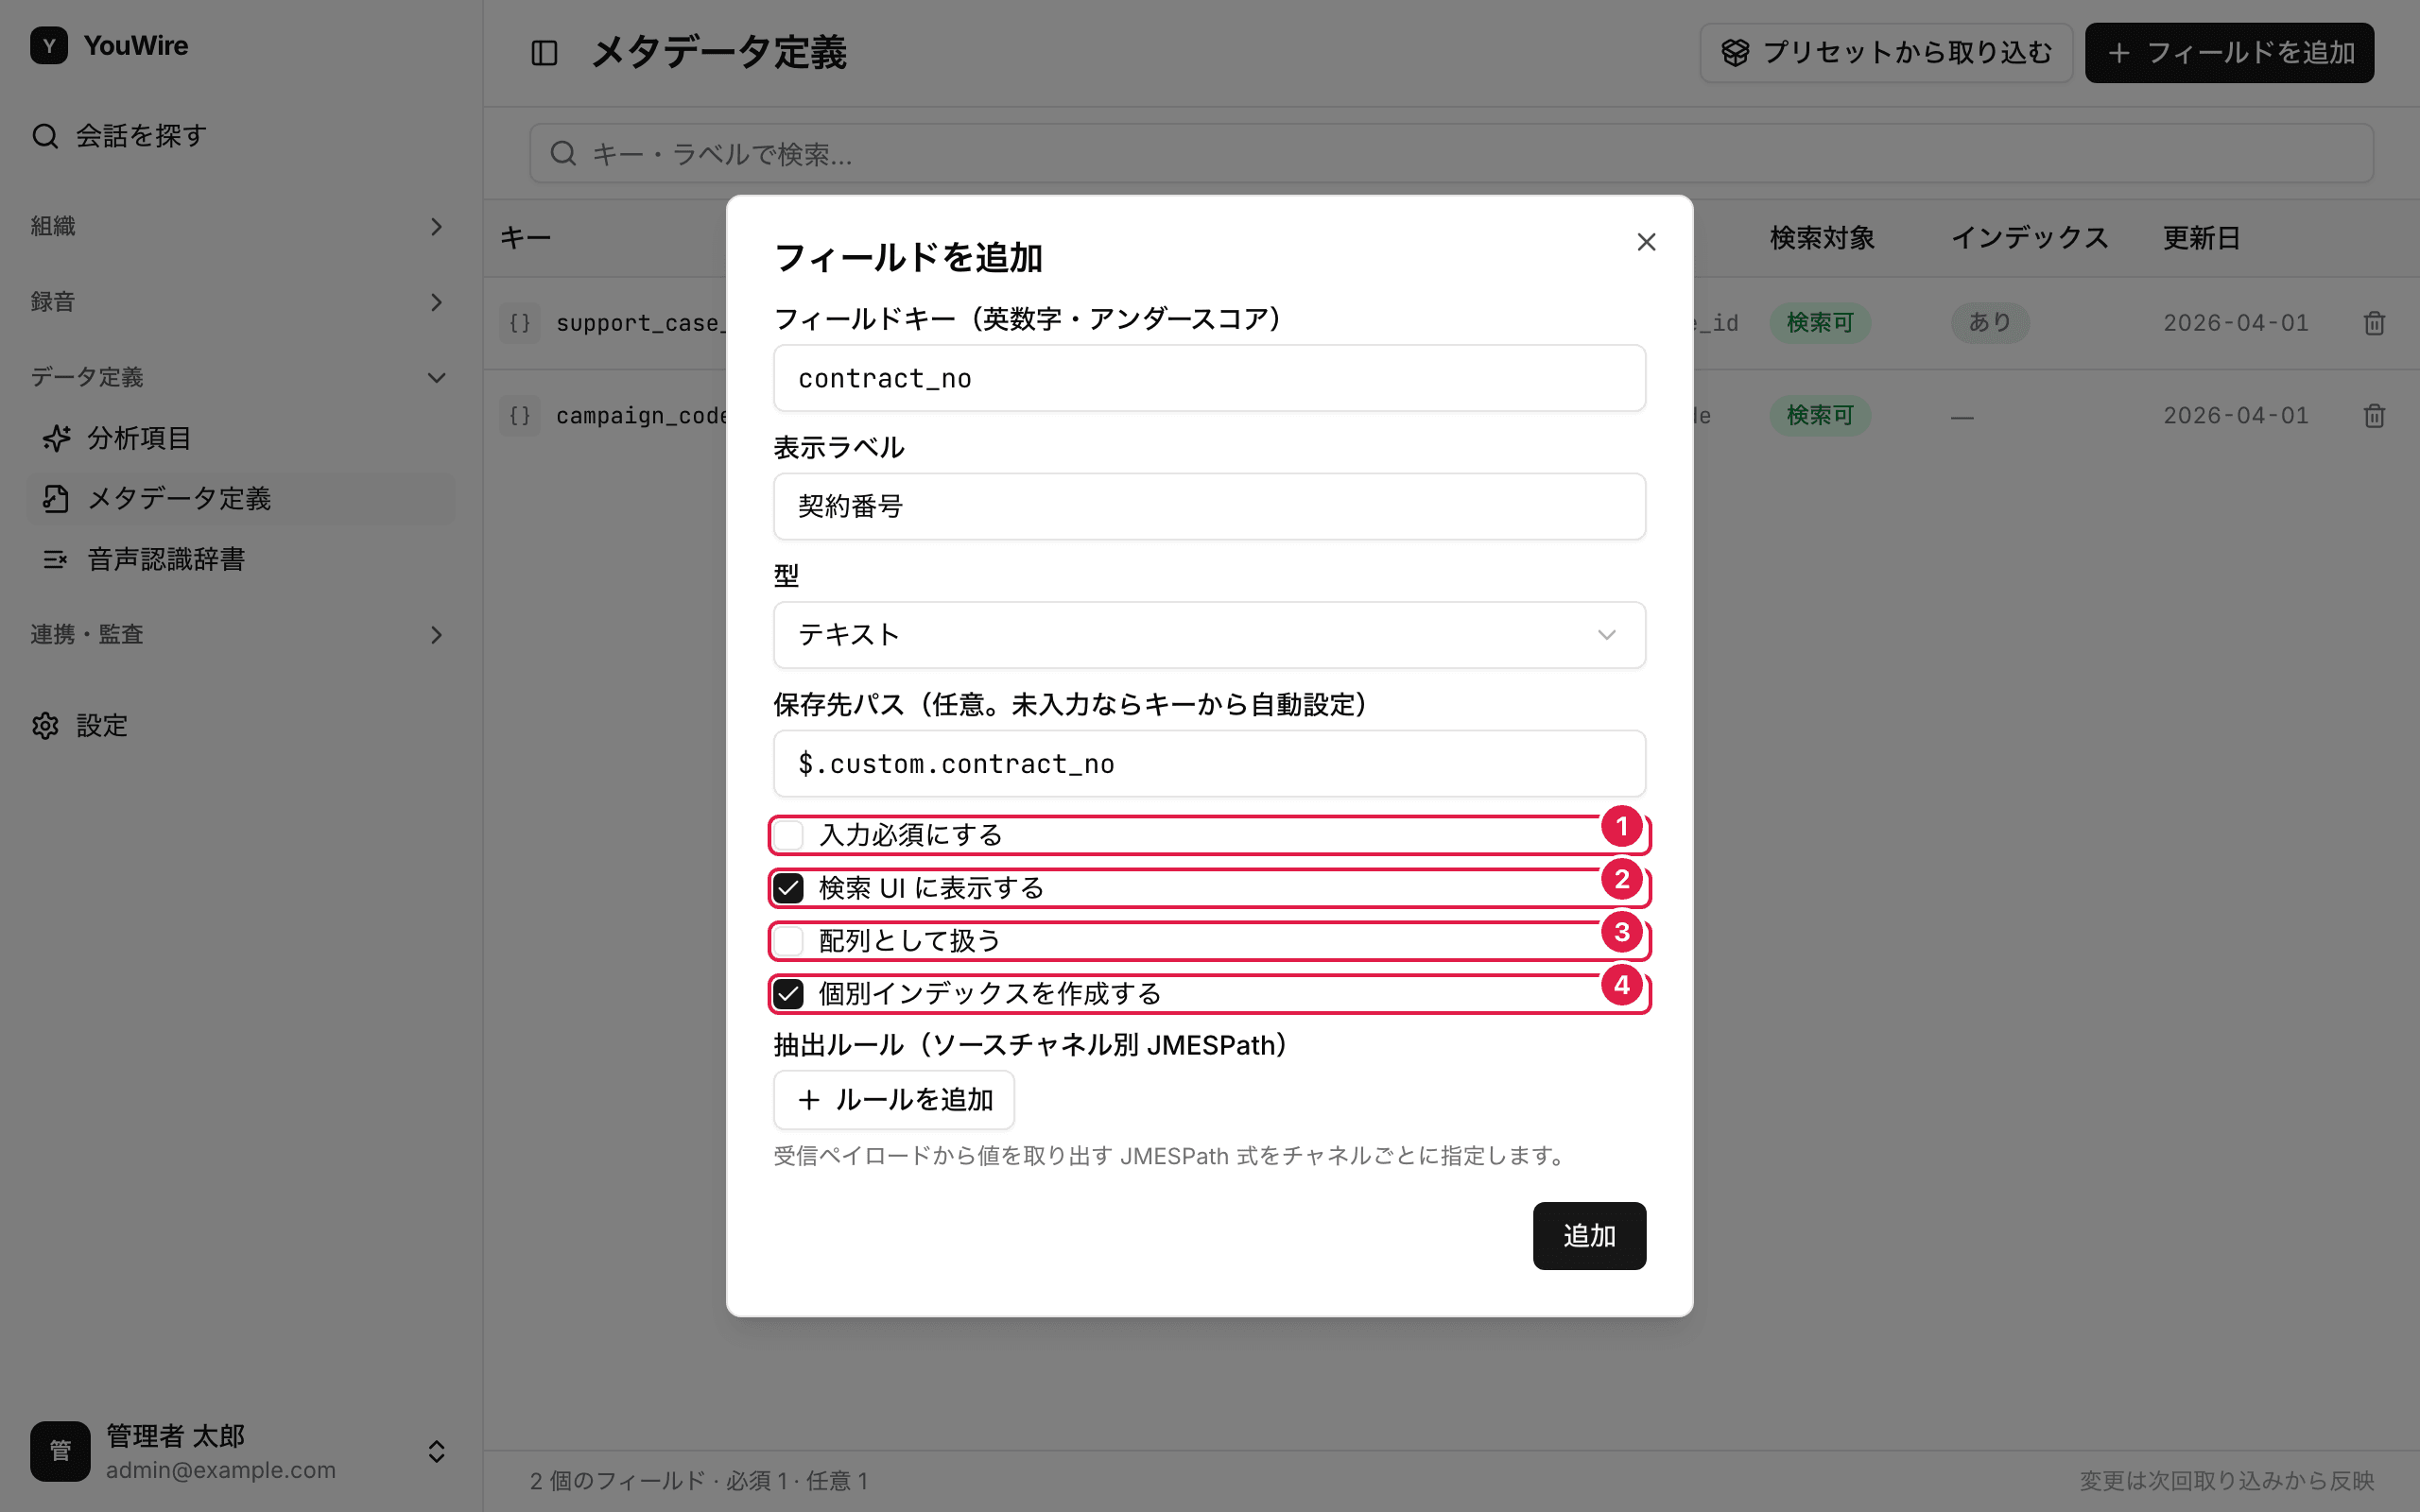Enable the 入力必須にする checkbox
The width and height of the screenshot is (2420, 1512).
click(788, 835)
